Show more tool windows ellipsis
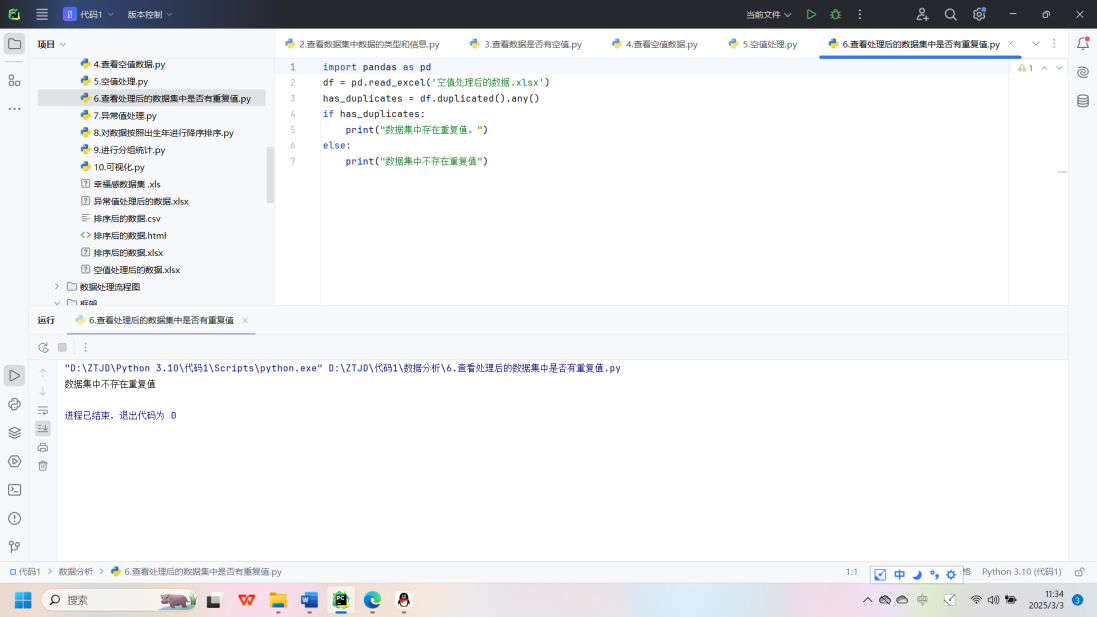Screen dimensions: 1097x617 [x=14, y=109]
